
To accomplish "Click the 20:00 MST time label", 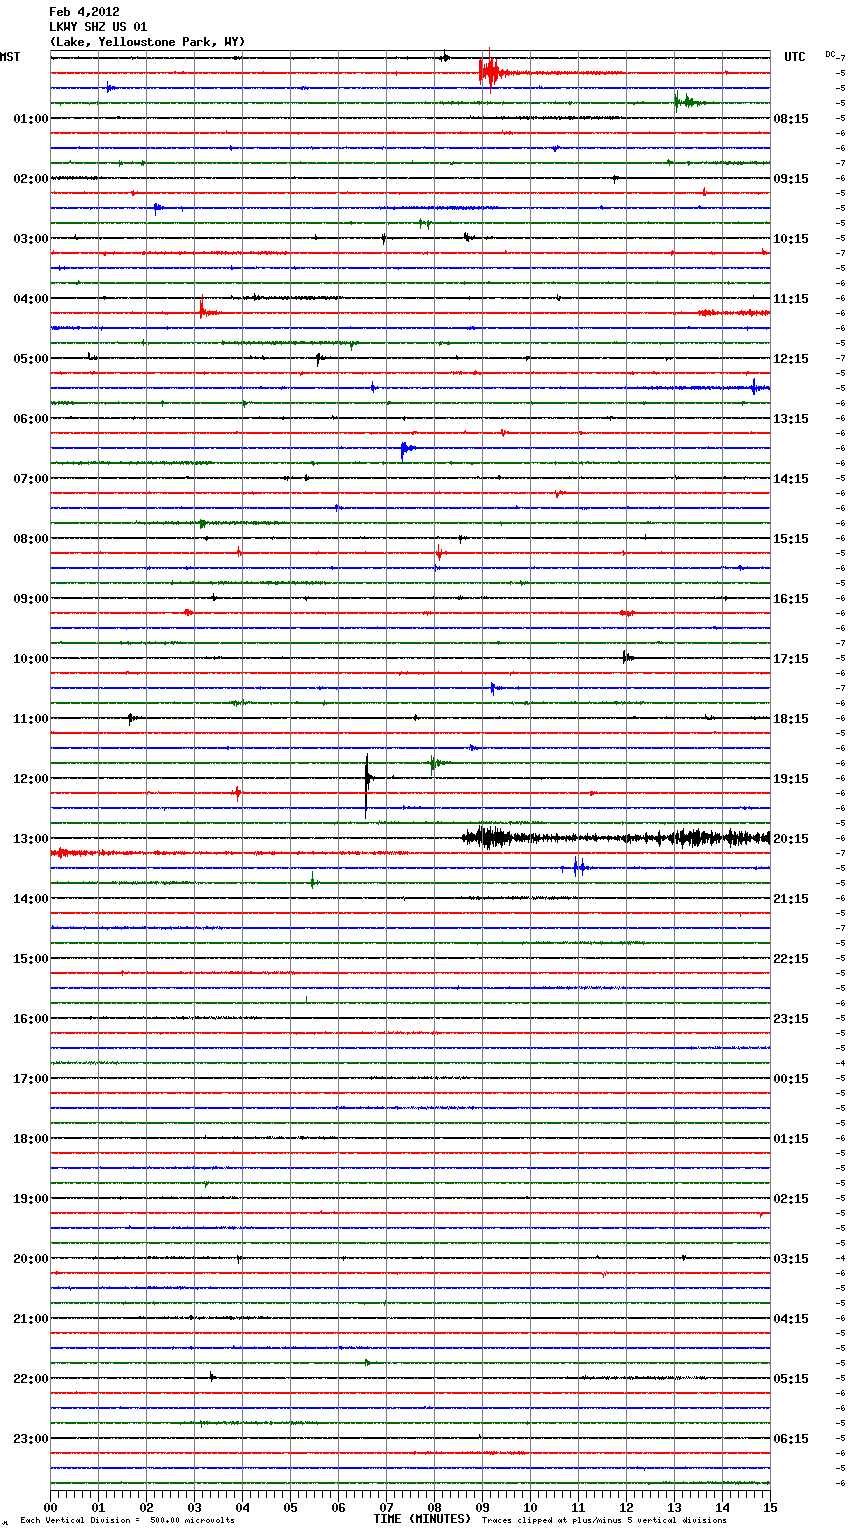I will pyautogui.click(x=31, y=1258).
